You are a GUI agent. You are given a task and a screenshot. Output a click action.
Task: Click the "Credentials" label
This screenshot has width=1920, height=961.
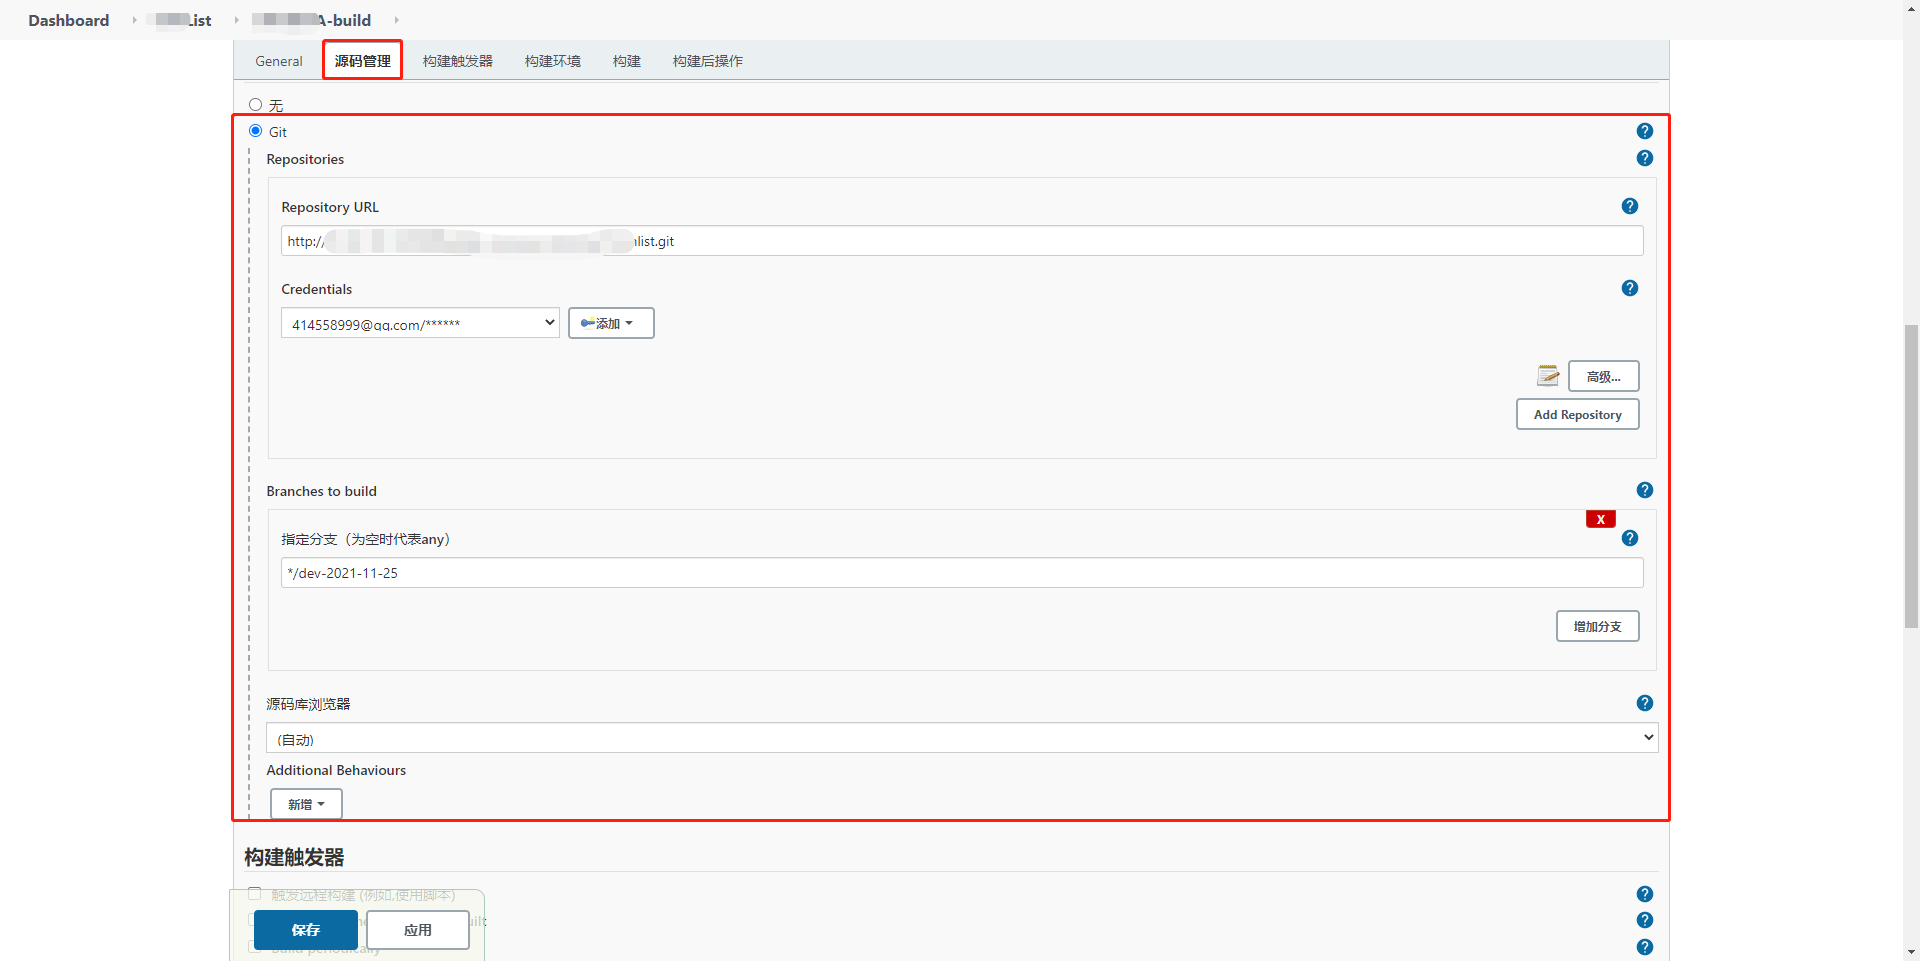pos(316,289)
